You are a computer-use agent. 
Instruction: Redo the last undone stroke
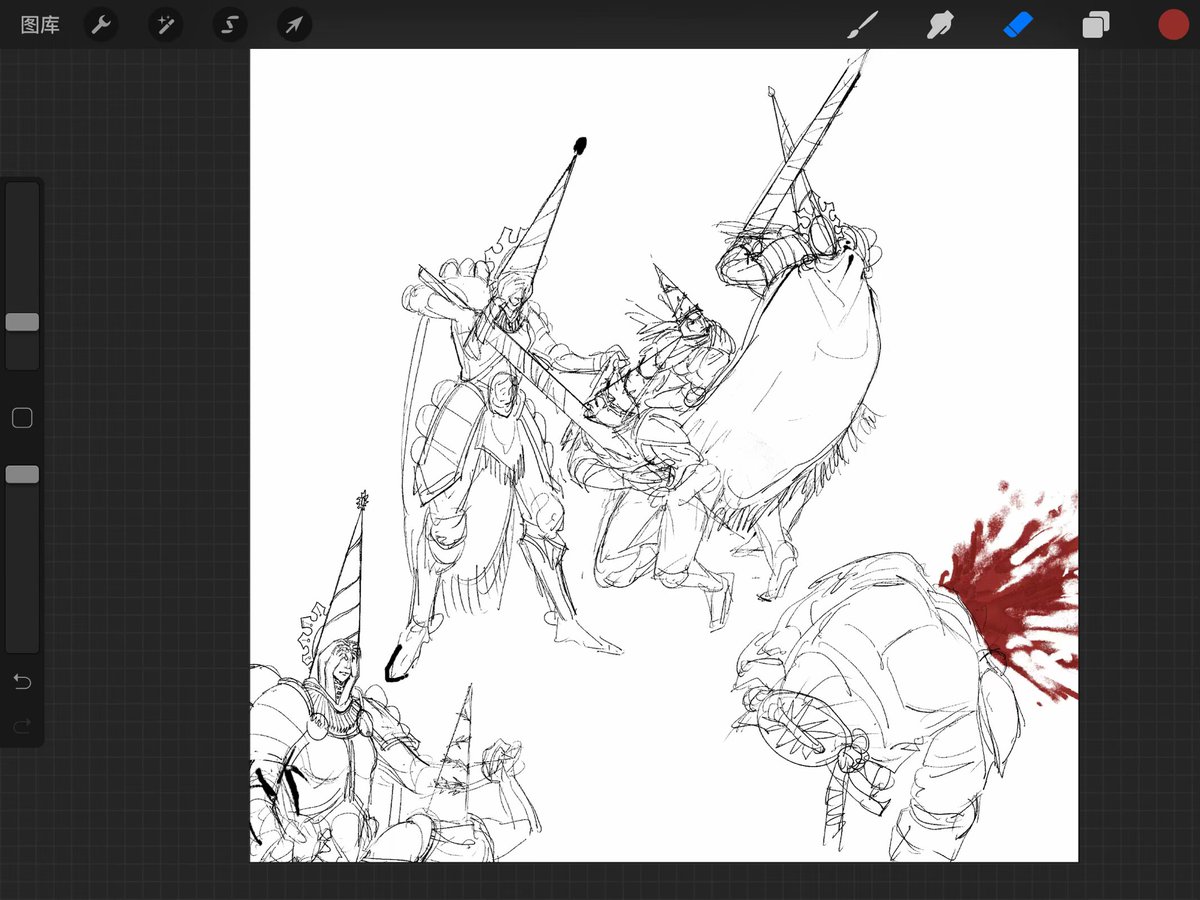pyautogui.click(x=22, y=725)
